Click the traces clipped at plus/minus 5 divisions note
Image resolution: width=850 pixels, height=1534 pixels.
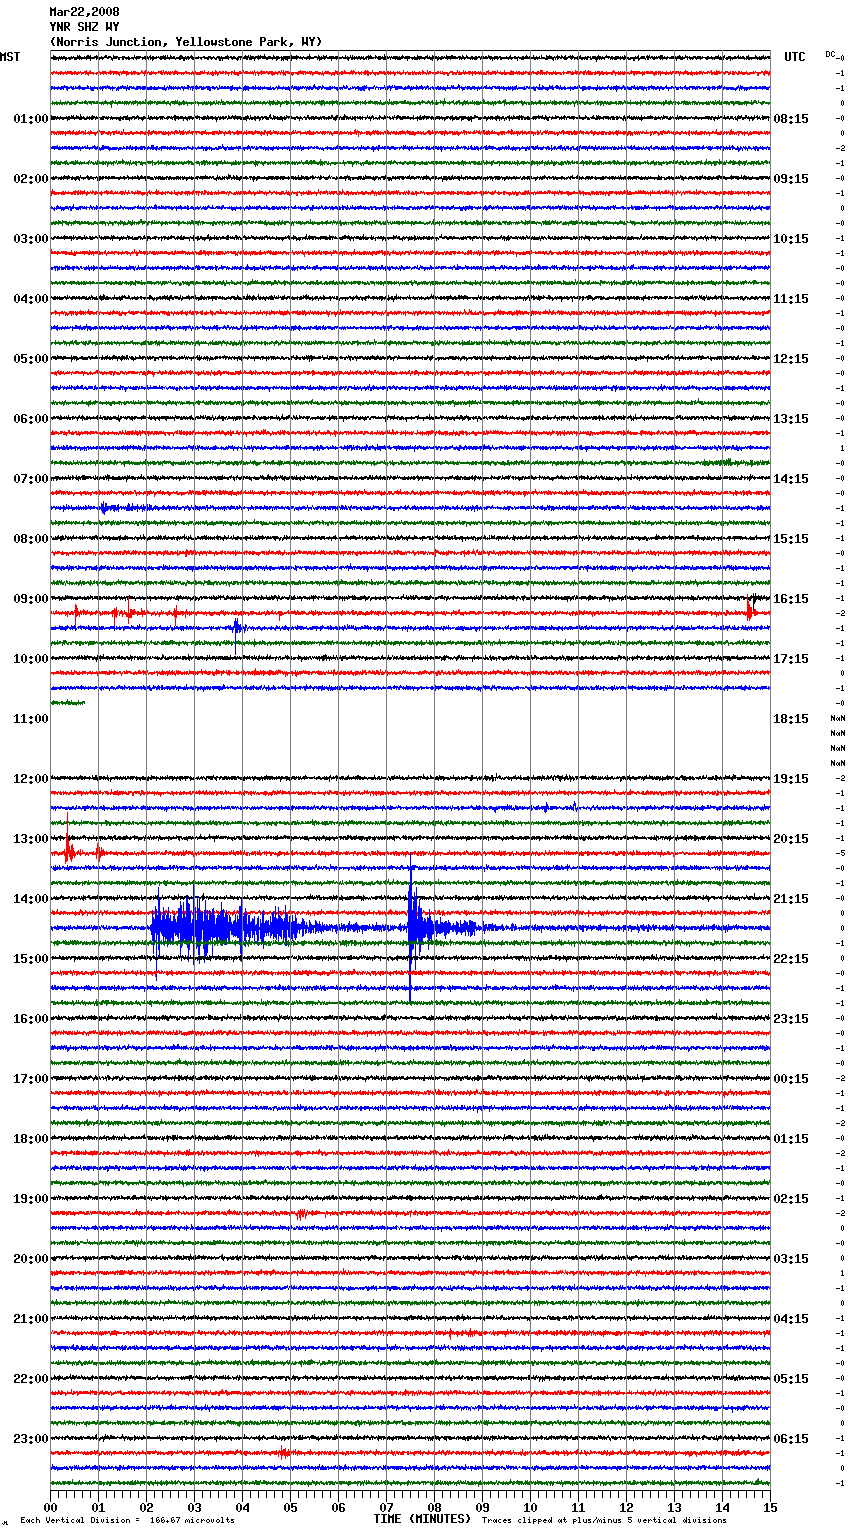click(604, 1521)
